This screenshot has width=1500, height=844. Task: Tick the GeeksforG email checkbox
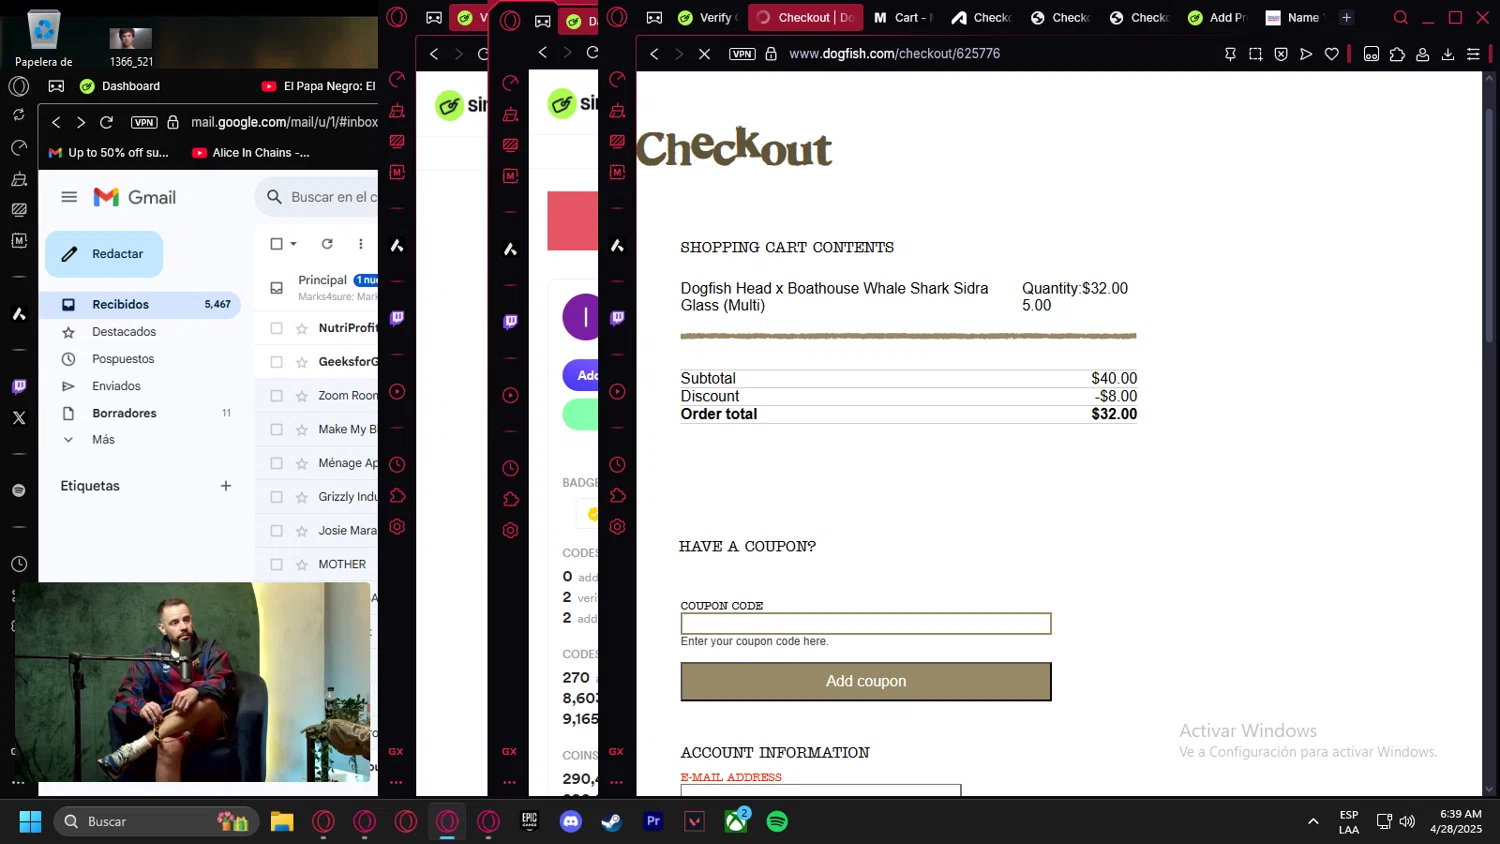pyautogui.click(x=277, y=362)
